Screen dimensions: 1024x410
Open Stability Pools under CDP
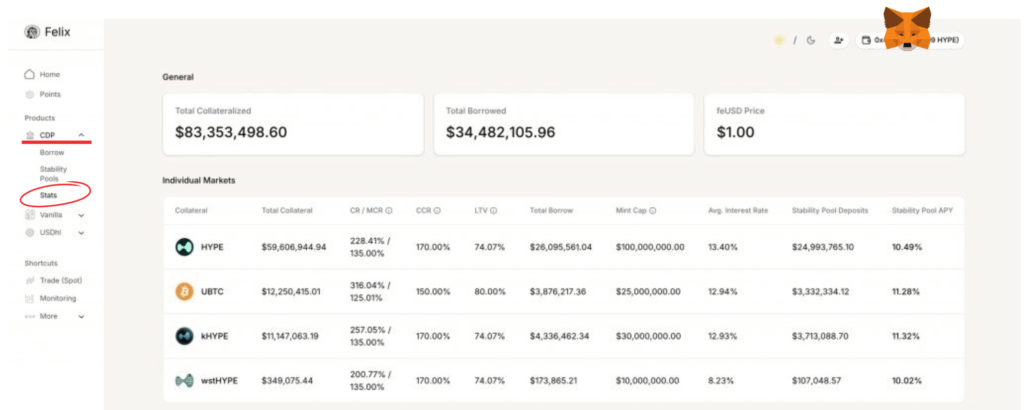tap(54, 174)
